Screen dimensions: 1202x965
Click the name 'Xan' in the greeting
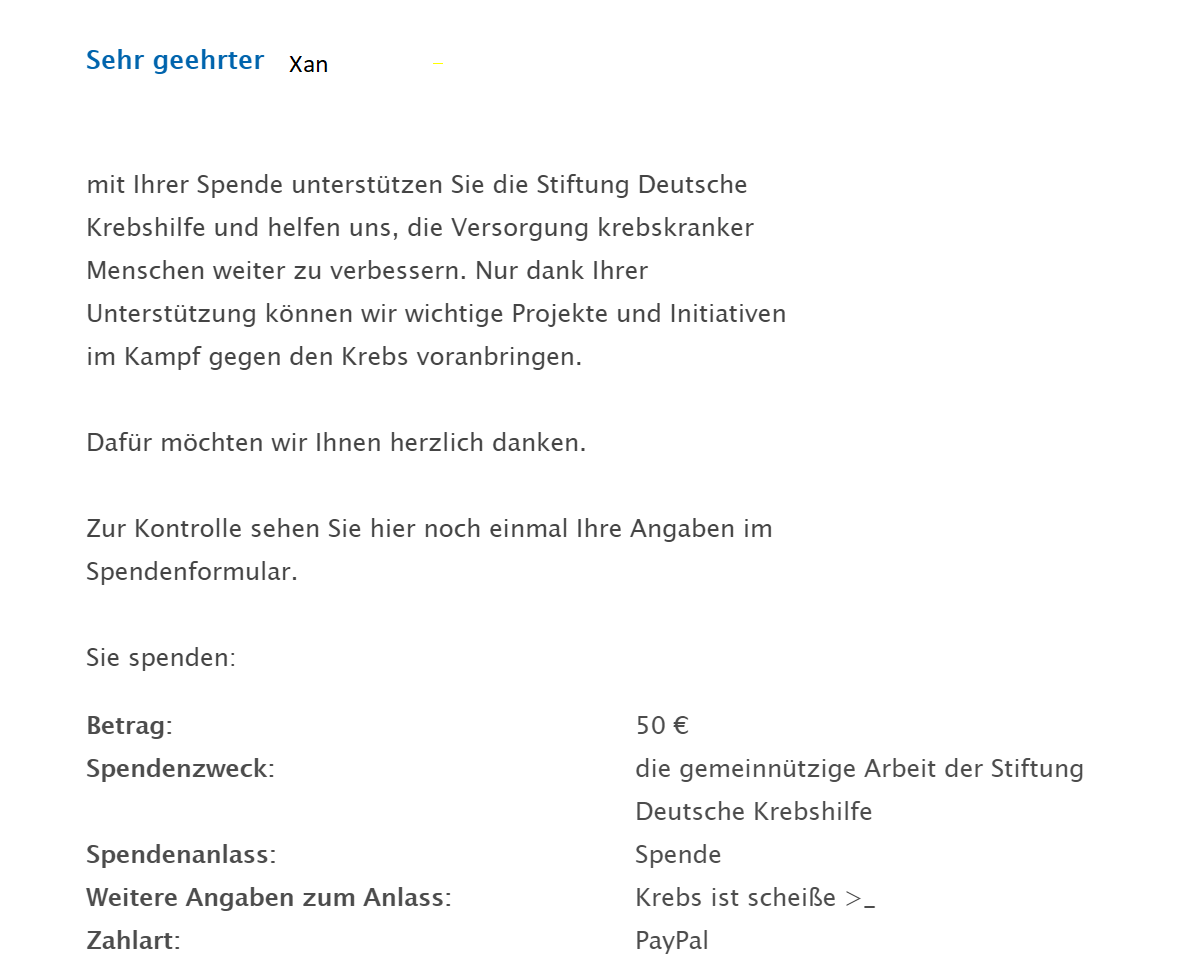coord(308,64)
